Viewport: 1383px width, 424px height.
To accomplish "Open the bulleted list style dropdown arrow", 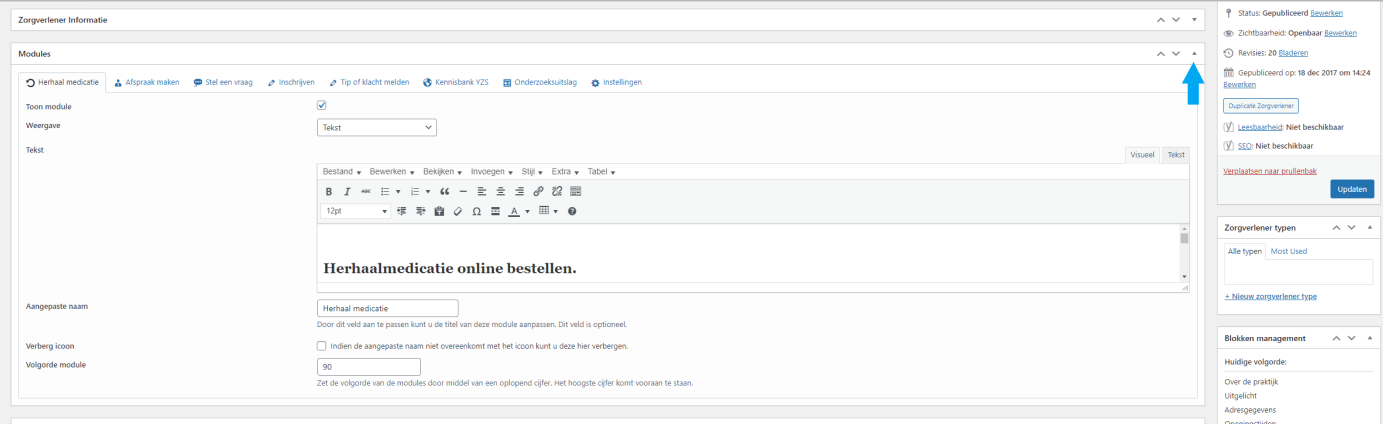I will click(x=398, y=191).
